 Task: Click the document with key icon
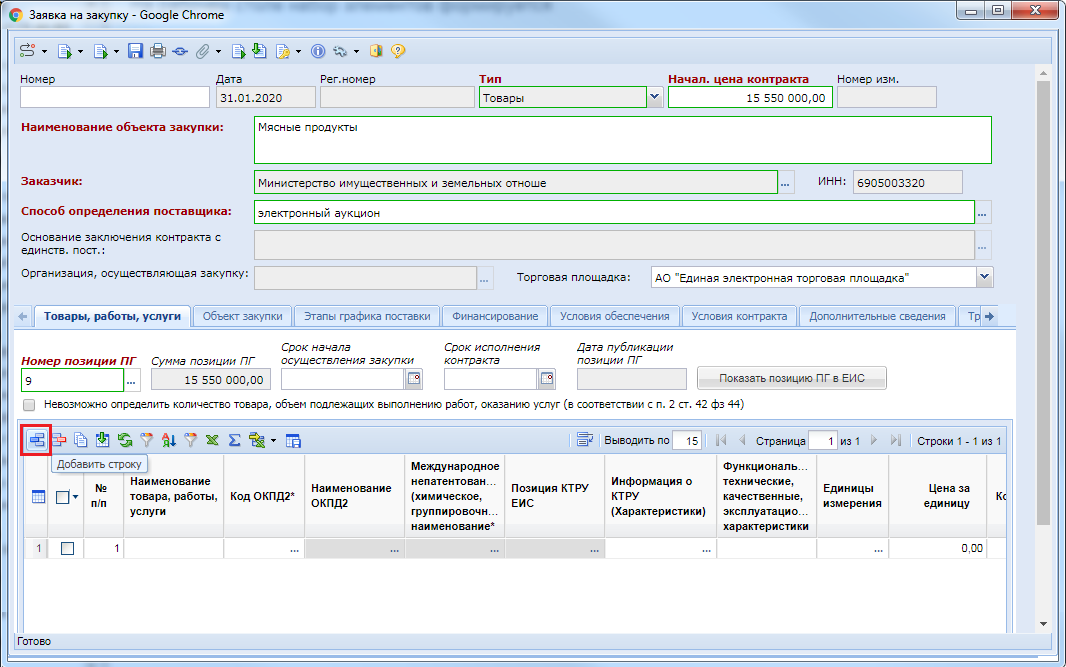tap(283, 51)
